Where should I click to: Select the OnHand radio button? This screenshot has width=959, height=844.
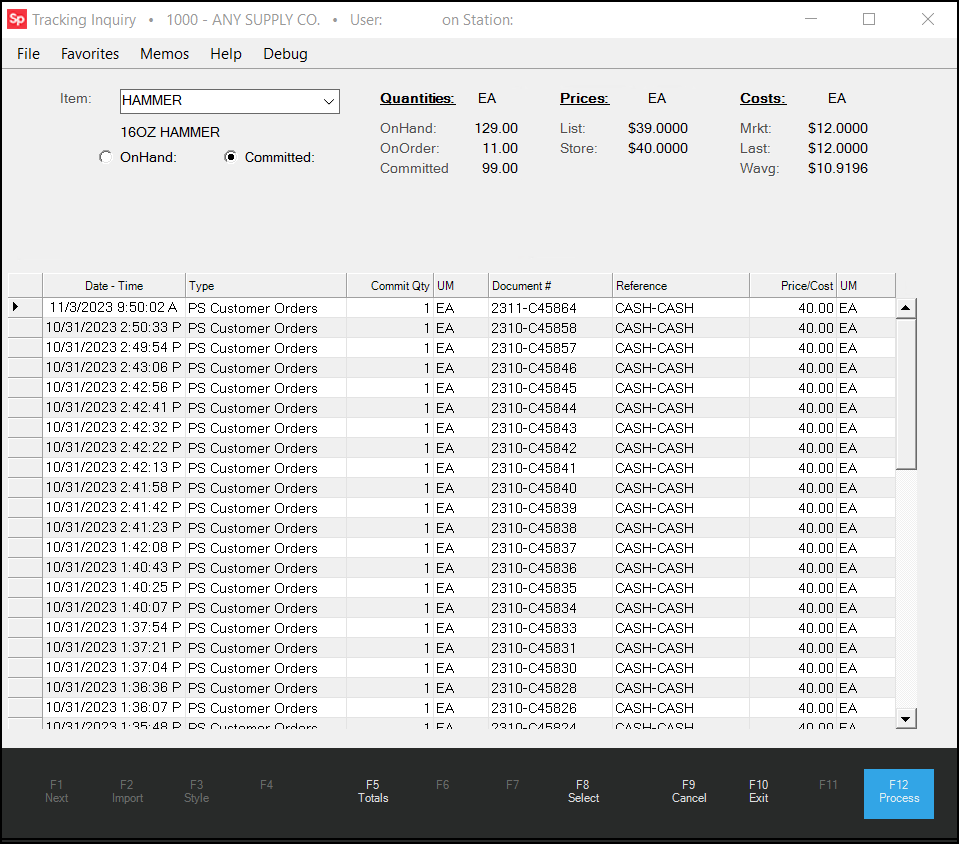pos(106,157)
